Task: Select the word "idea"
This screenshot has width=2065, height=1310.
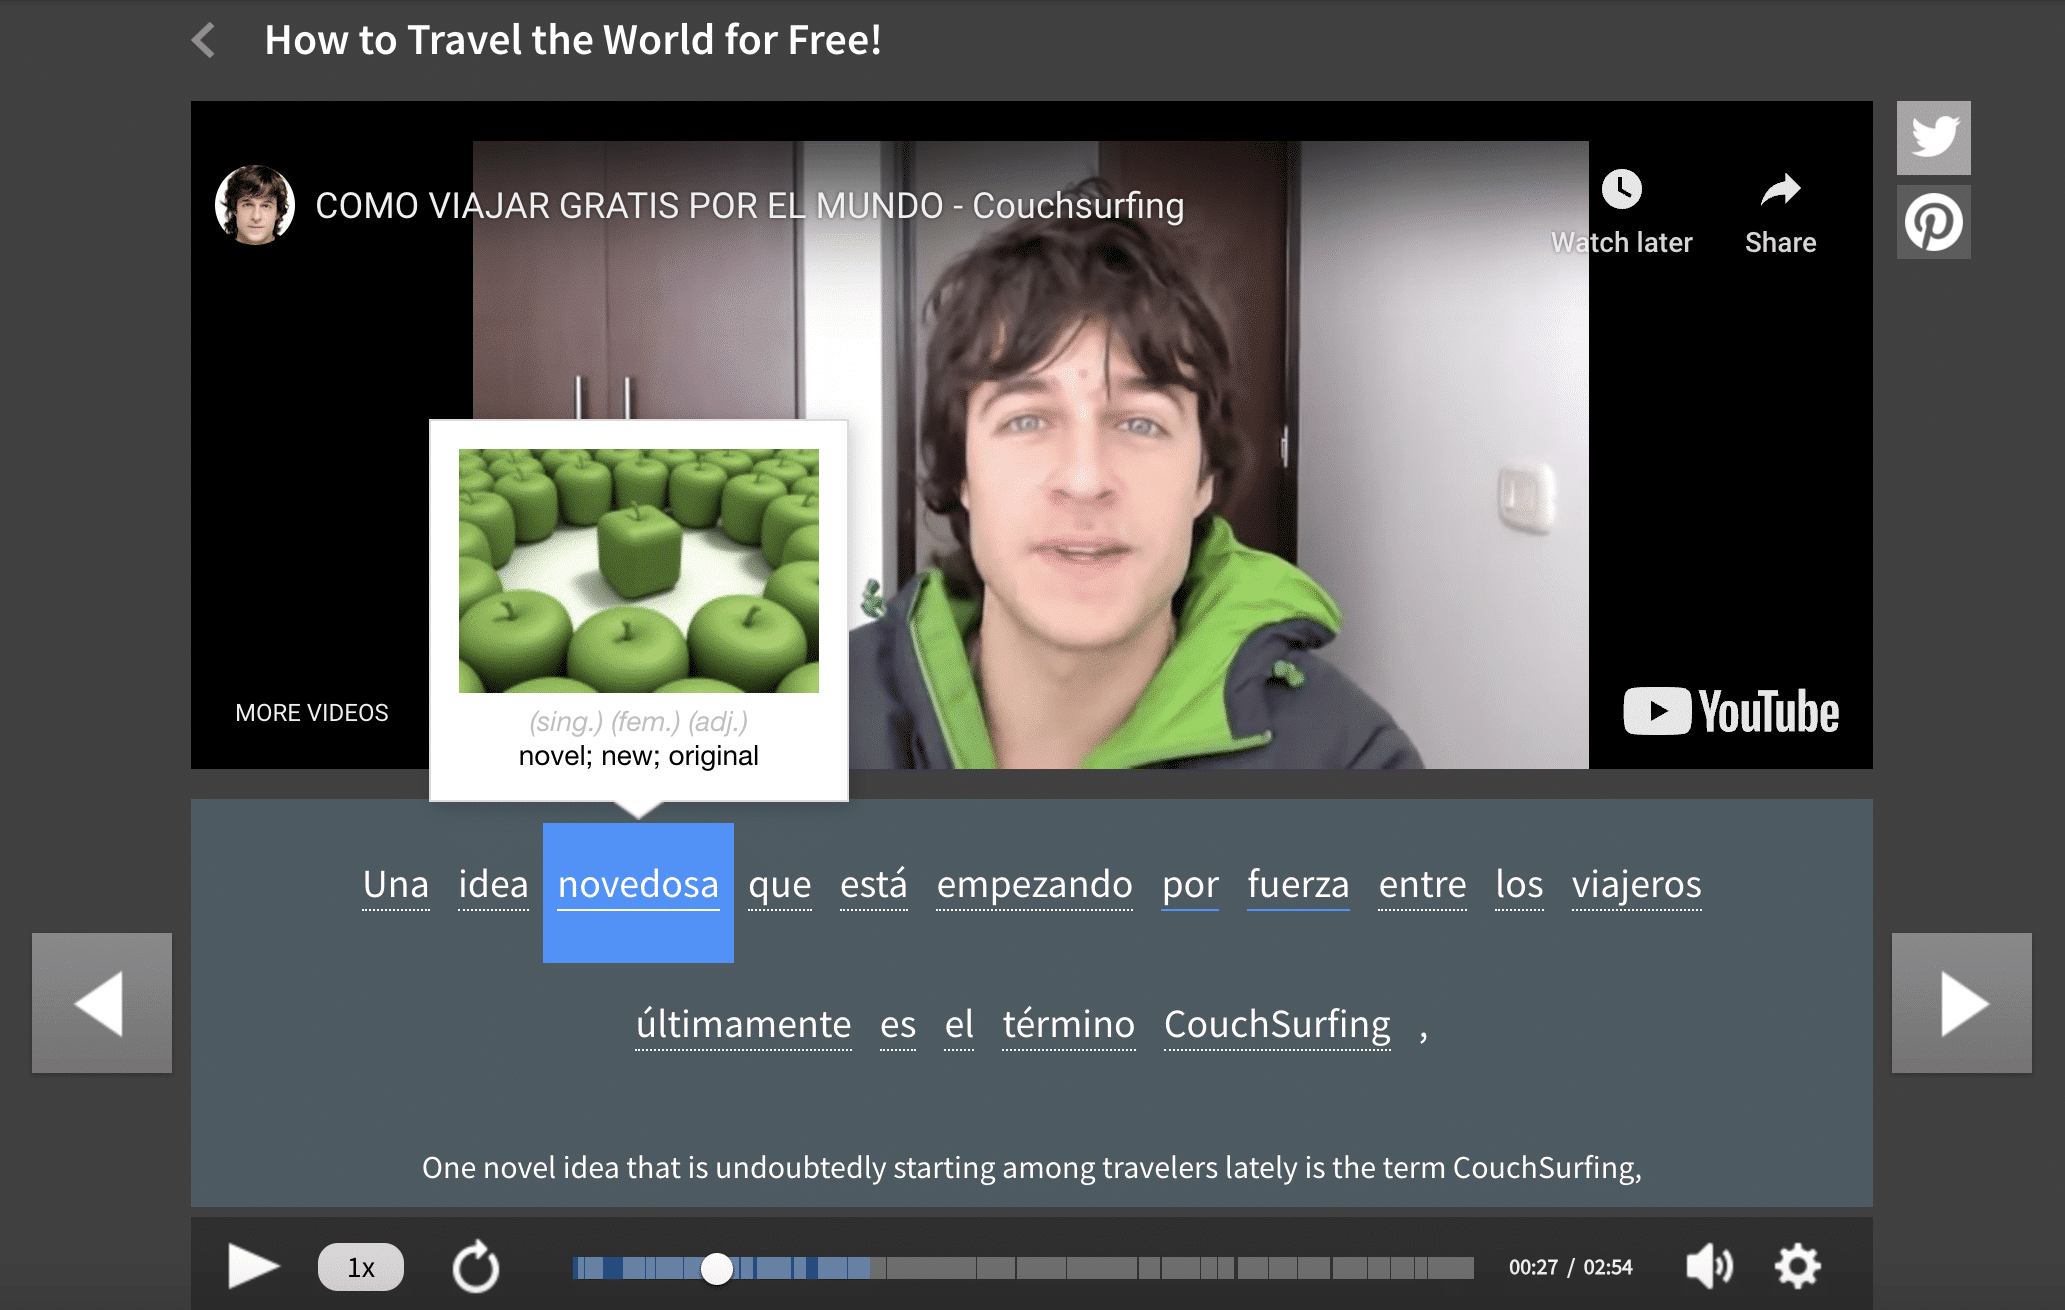Action: tap(493, 885)
